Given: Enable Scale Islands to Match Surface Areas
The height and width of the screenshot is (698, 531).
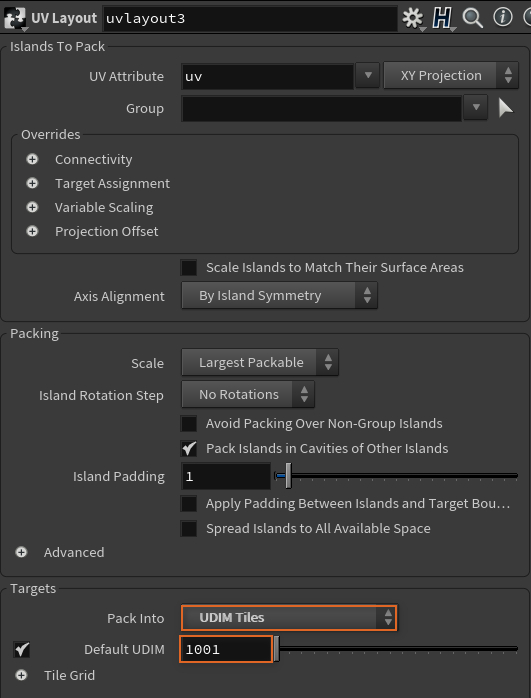Looking at the screenshot, I should tap(189, 268).
